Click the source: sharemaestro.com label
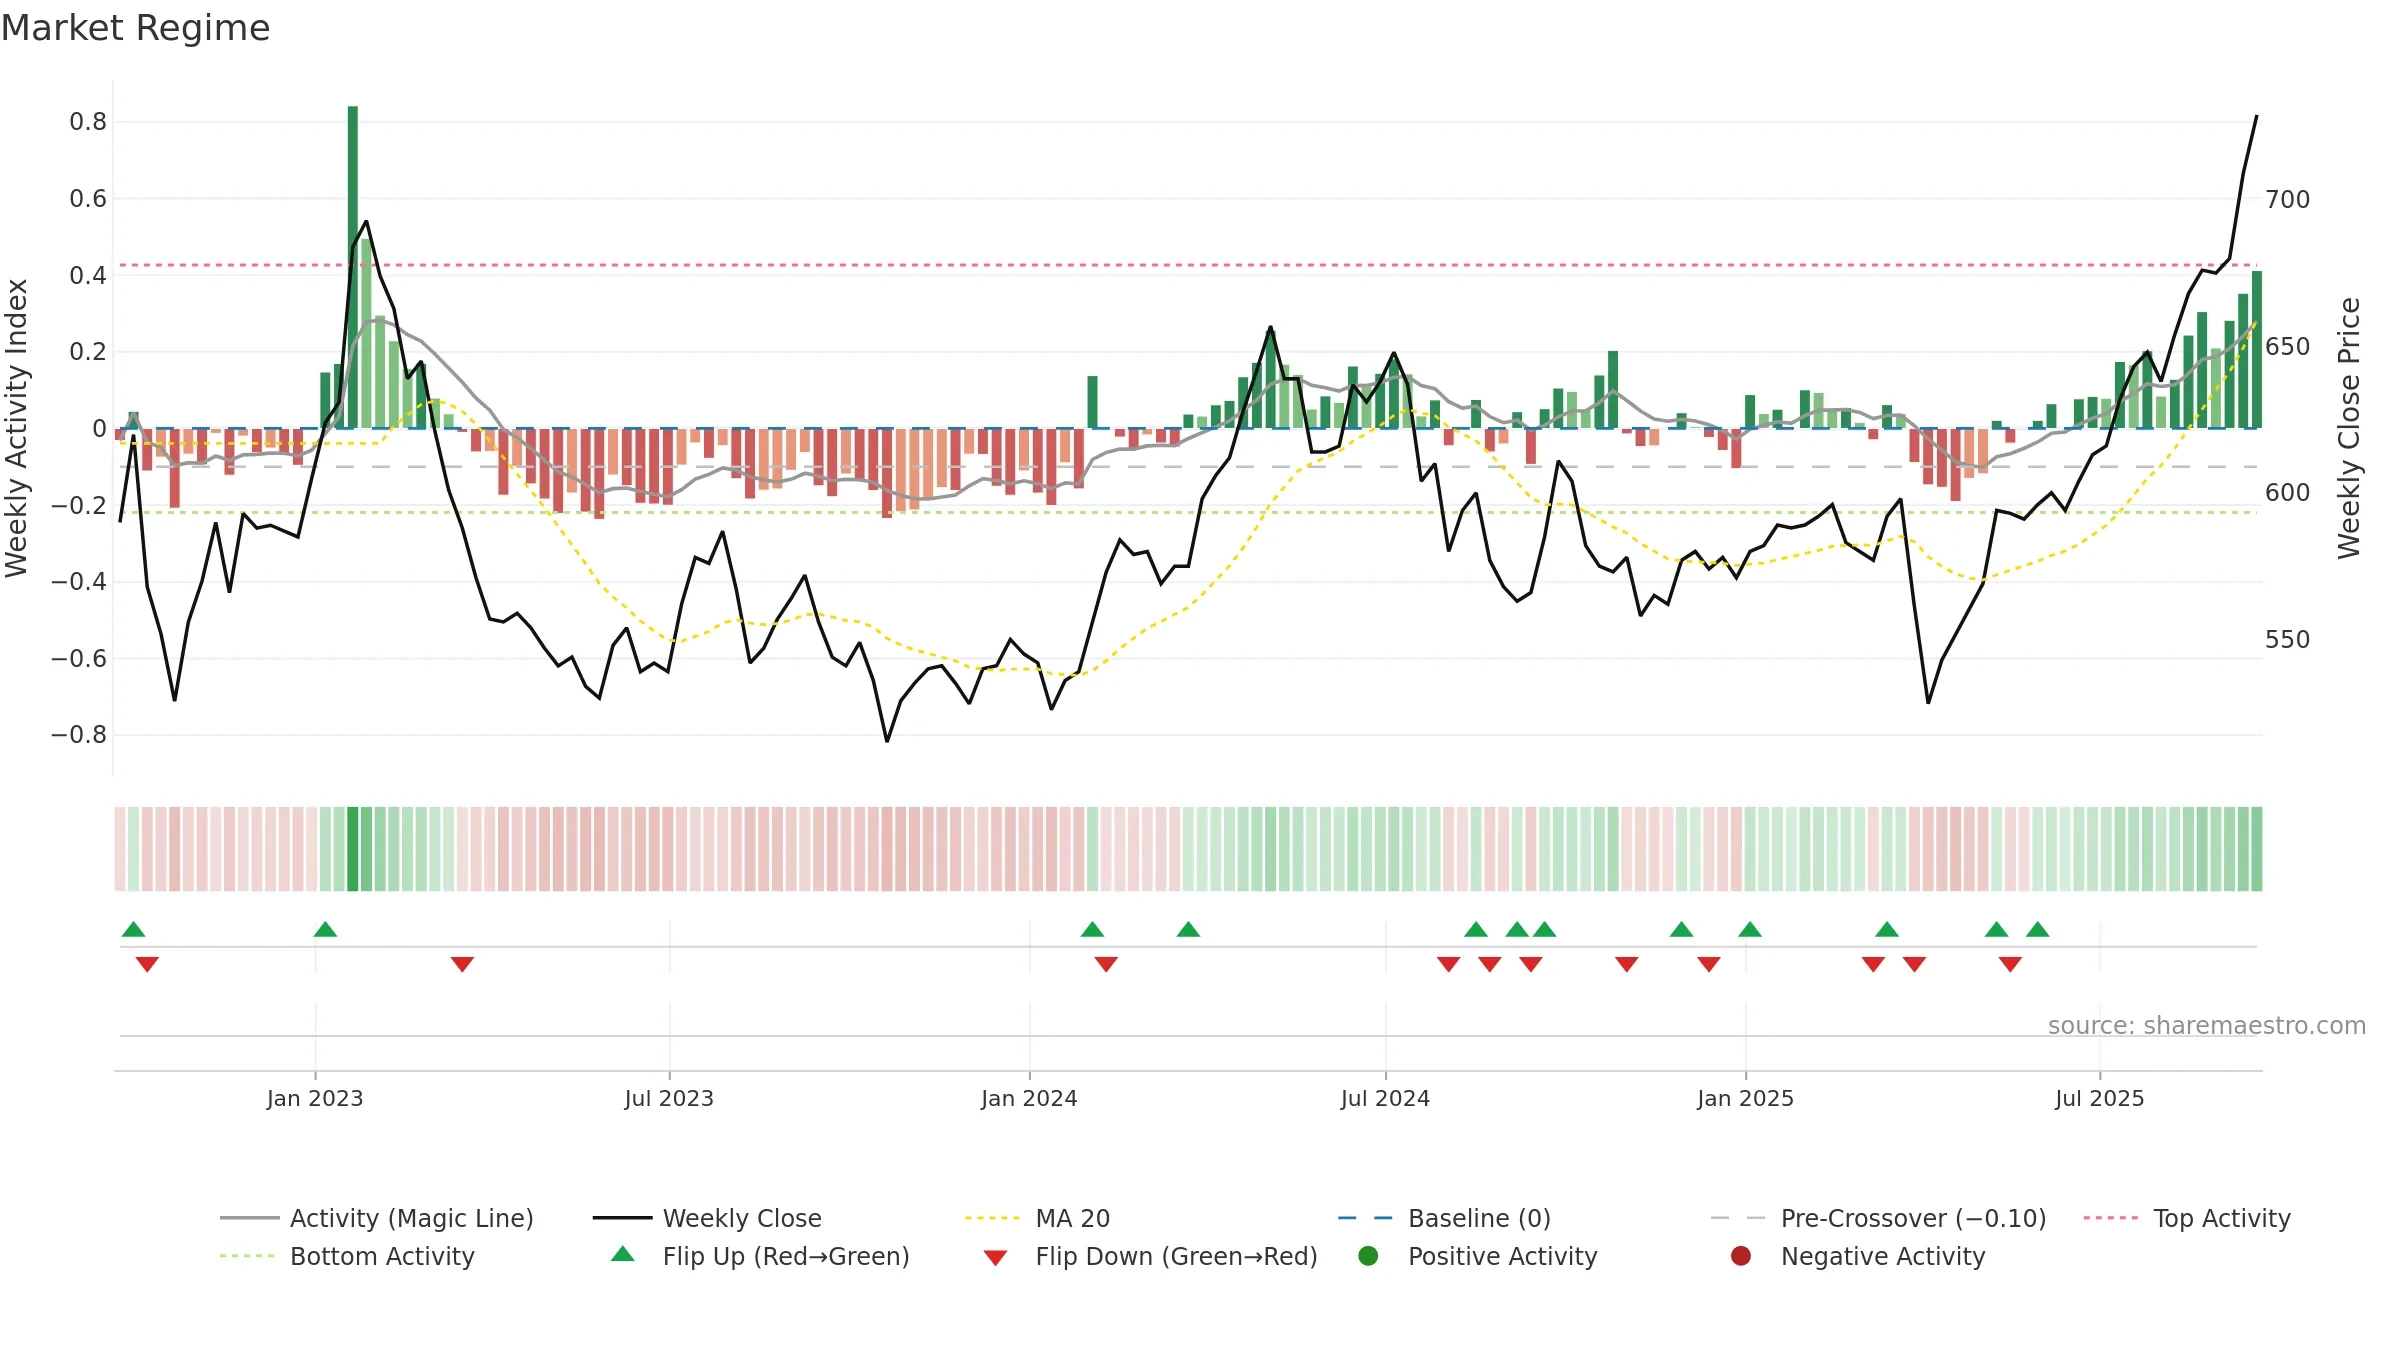The image size is (2400, 1350). [2206, 1025]
